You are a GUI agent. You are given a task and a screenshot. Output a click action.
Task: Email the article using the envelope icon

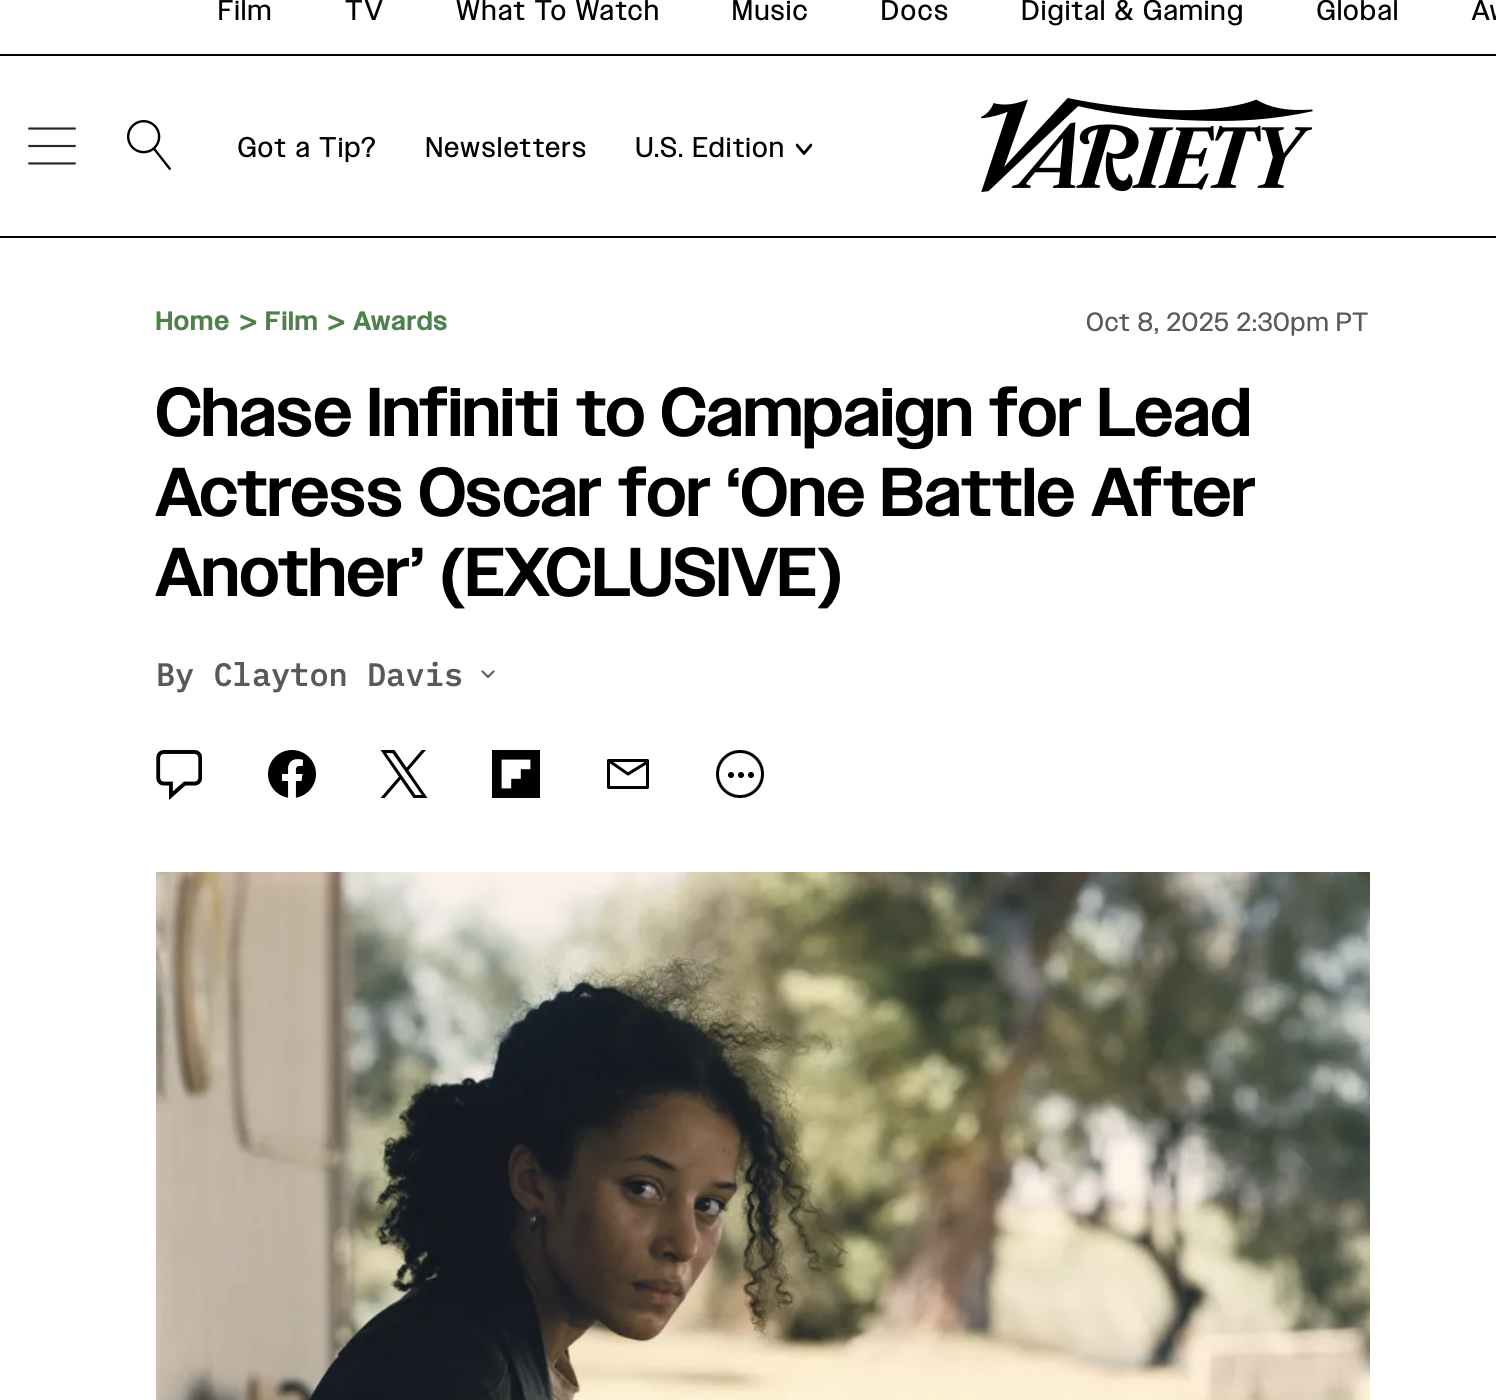point(628,774)
